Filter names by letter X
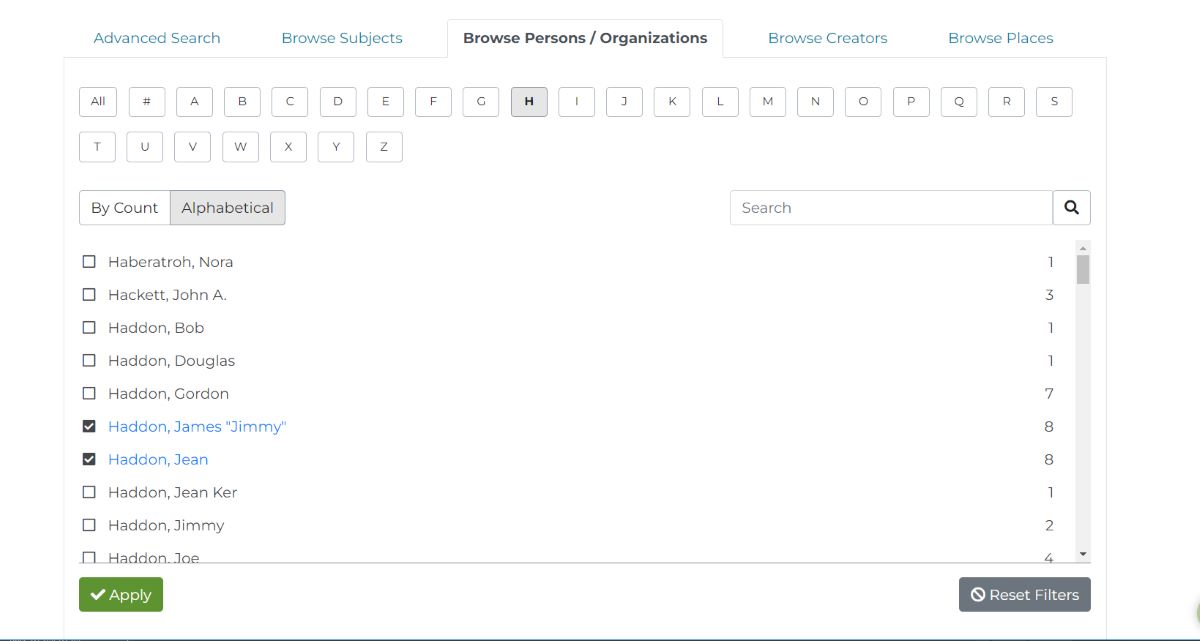This screenshot has height=641, width=1200. click(x=288, y=147)
